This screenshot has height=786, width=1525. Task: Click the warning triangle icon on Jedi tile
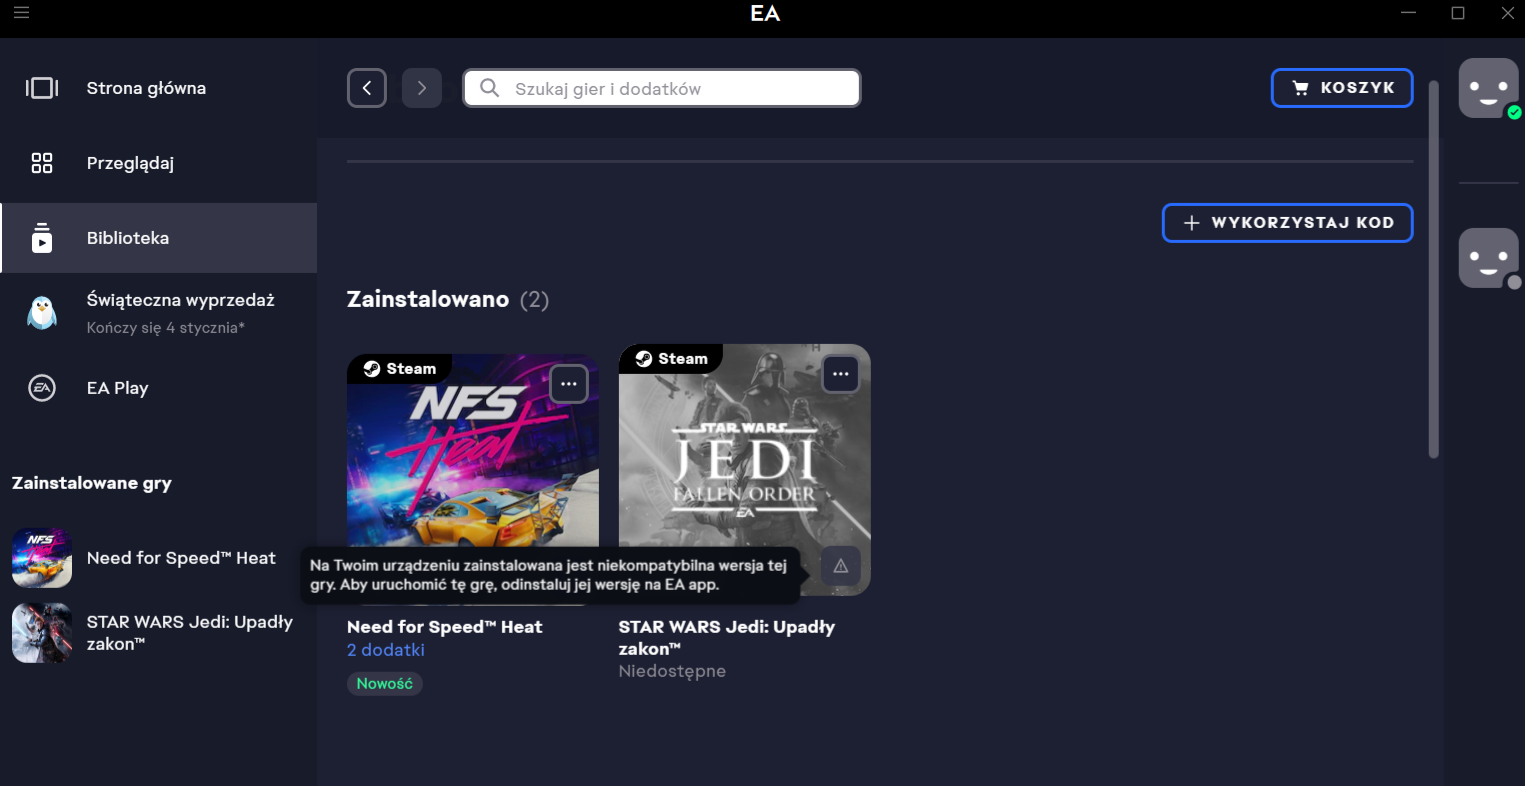pos(841,566)
